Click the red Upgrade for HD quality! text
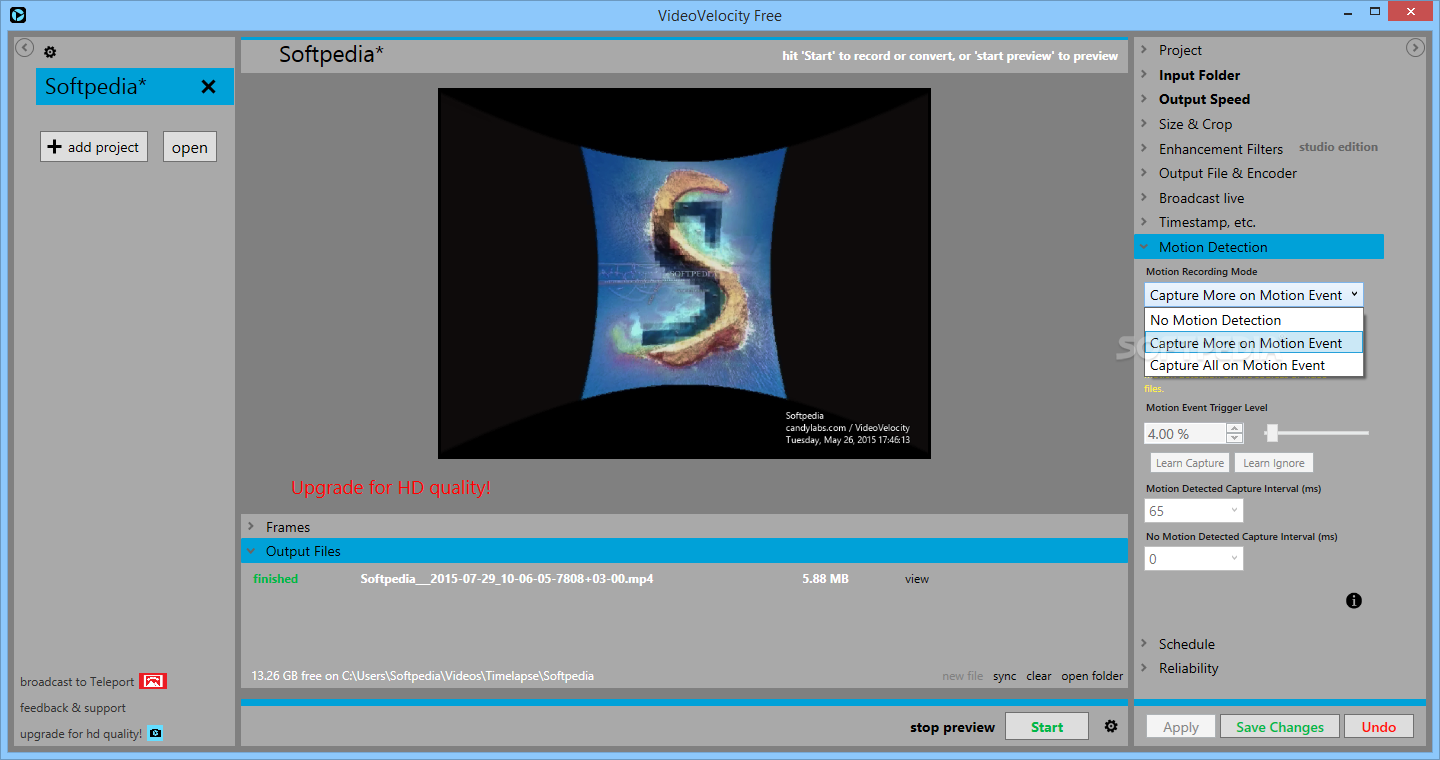 coord(391,488)
